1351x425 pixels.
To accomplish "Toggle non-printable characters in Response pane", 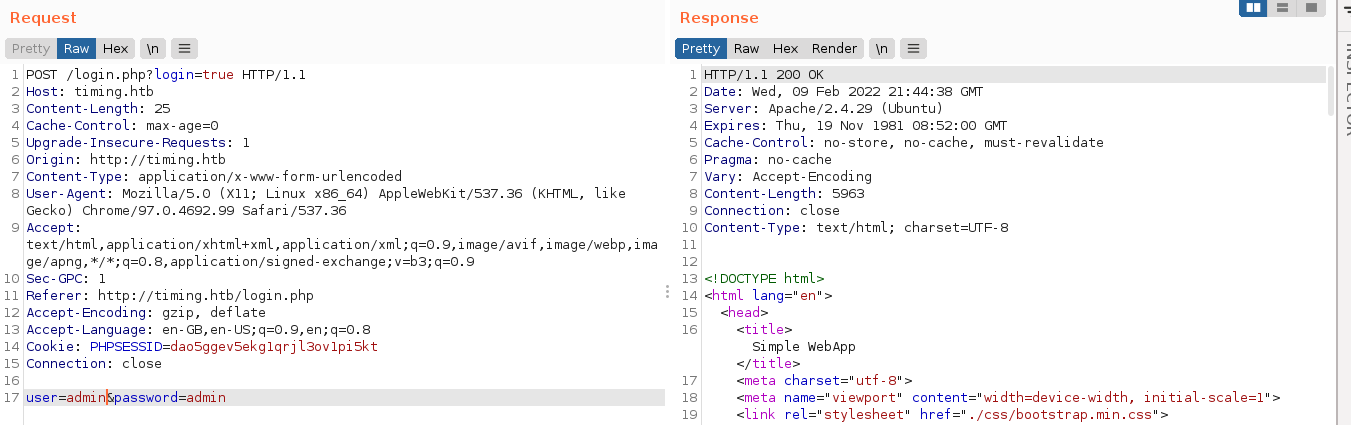I will (x=881, y=48).
